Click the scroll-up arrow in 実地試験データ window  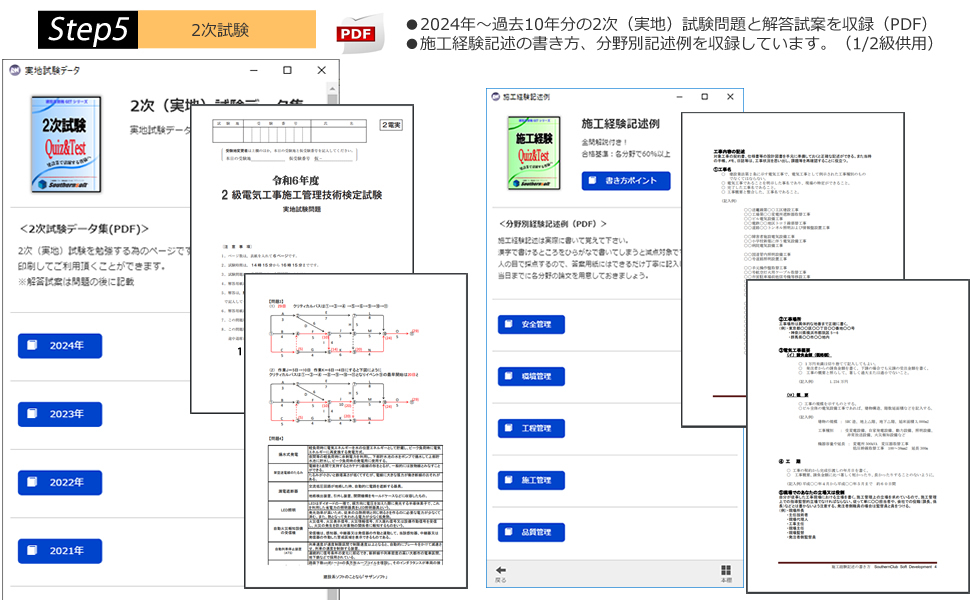pyautogui.click(x=332, y=88)
